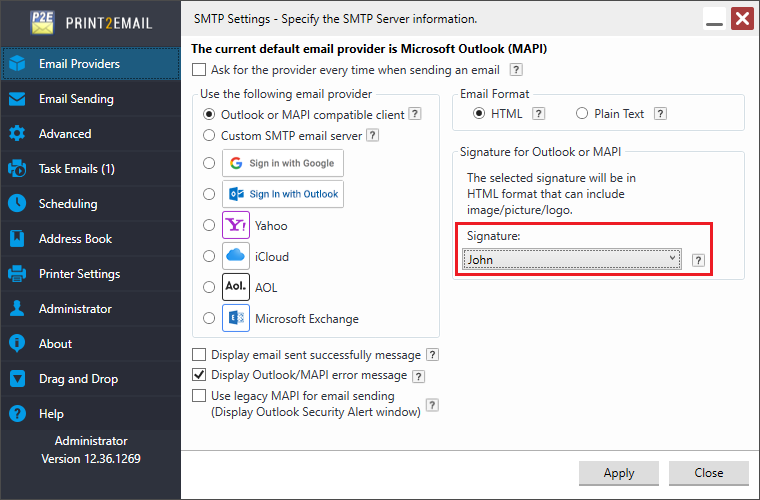Check Use legacy MAPI for email sending
This screenshot has width=760, height=500.
coord(199,396)
